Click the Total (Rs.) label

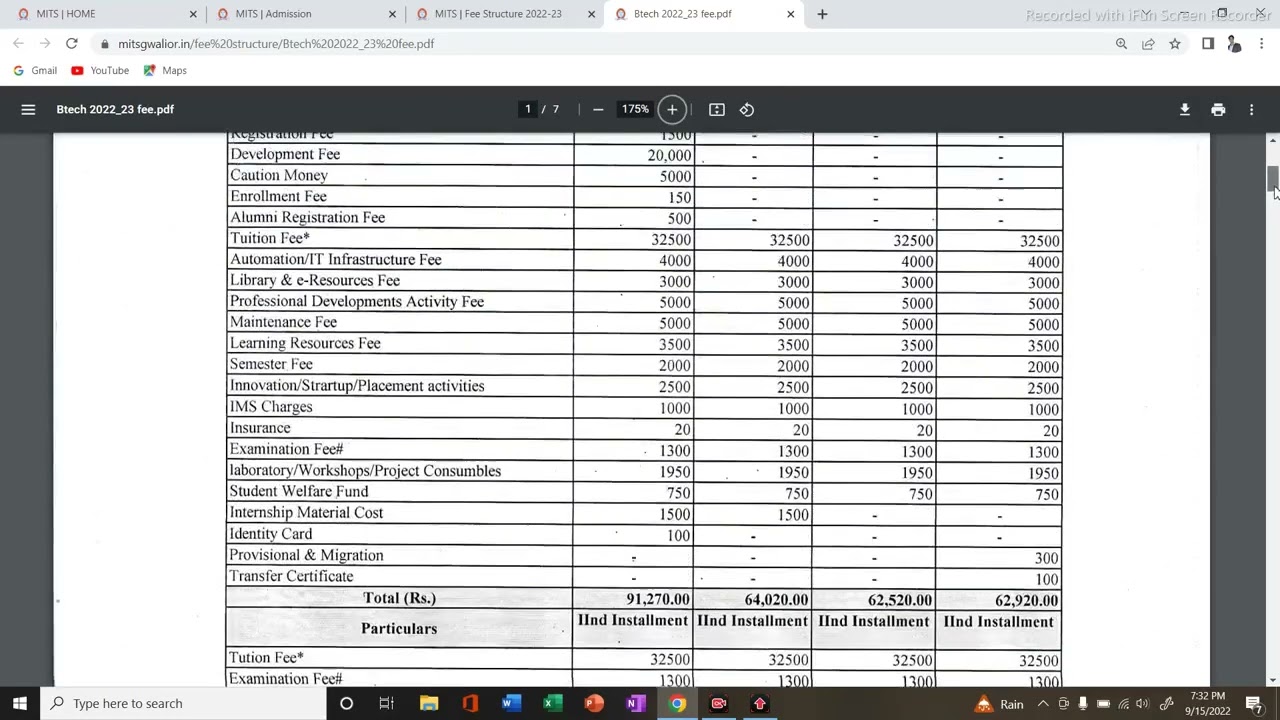399,598
